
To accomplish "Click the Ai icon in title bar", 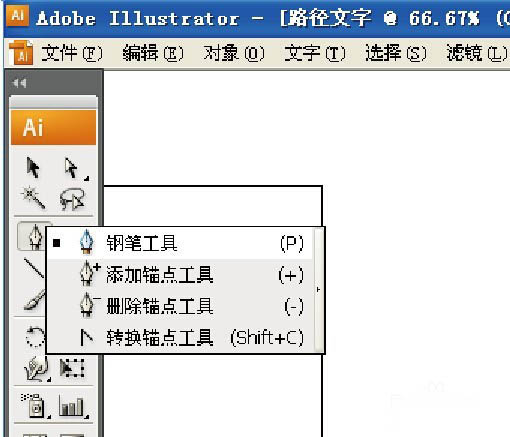I will pyautogui.click(x=18, y=15).
